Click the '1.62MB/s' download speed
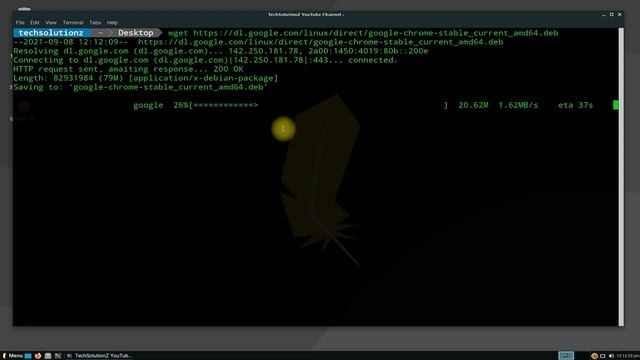 pos(518,105)
